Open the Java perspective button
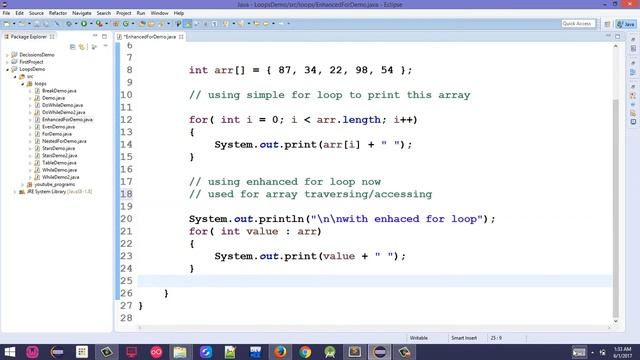 [x=626, y=24]
